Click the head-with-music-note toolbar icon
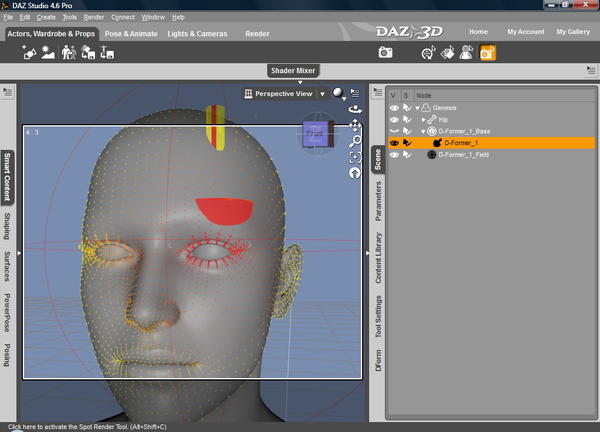 click(x=429, y=53)
